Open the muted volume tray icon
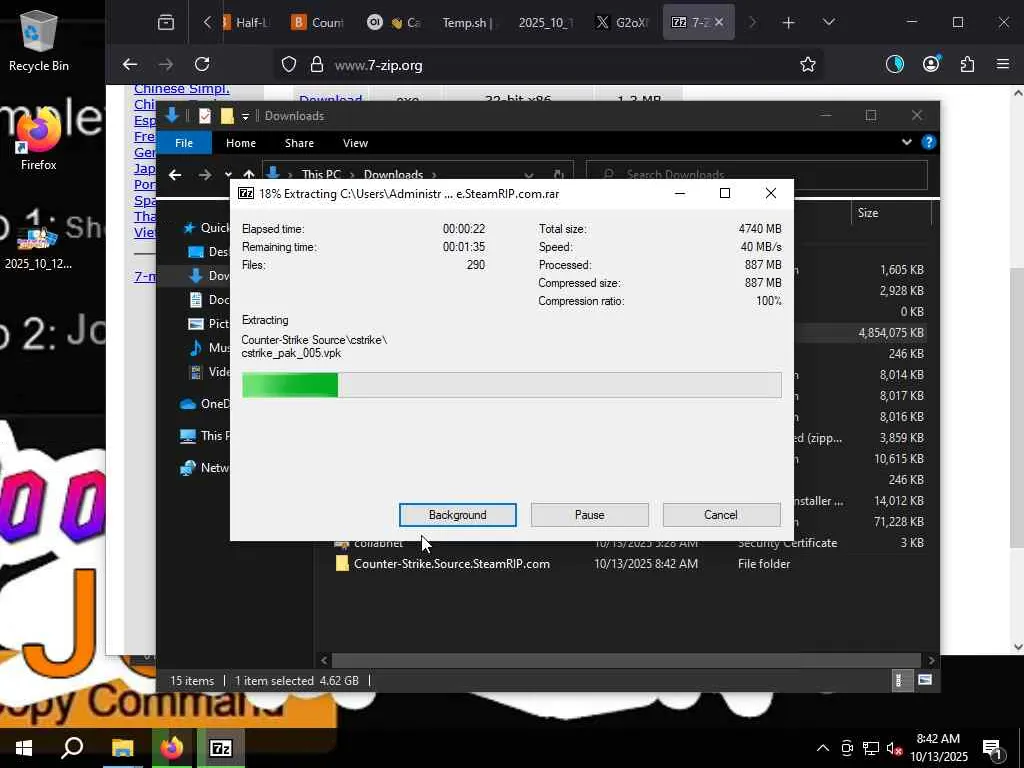1024x768 pixels. point(893,748)
